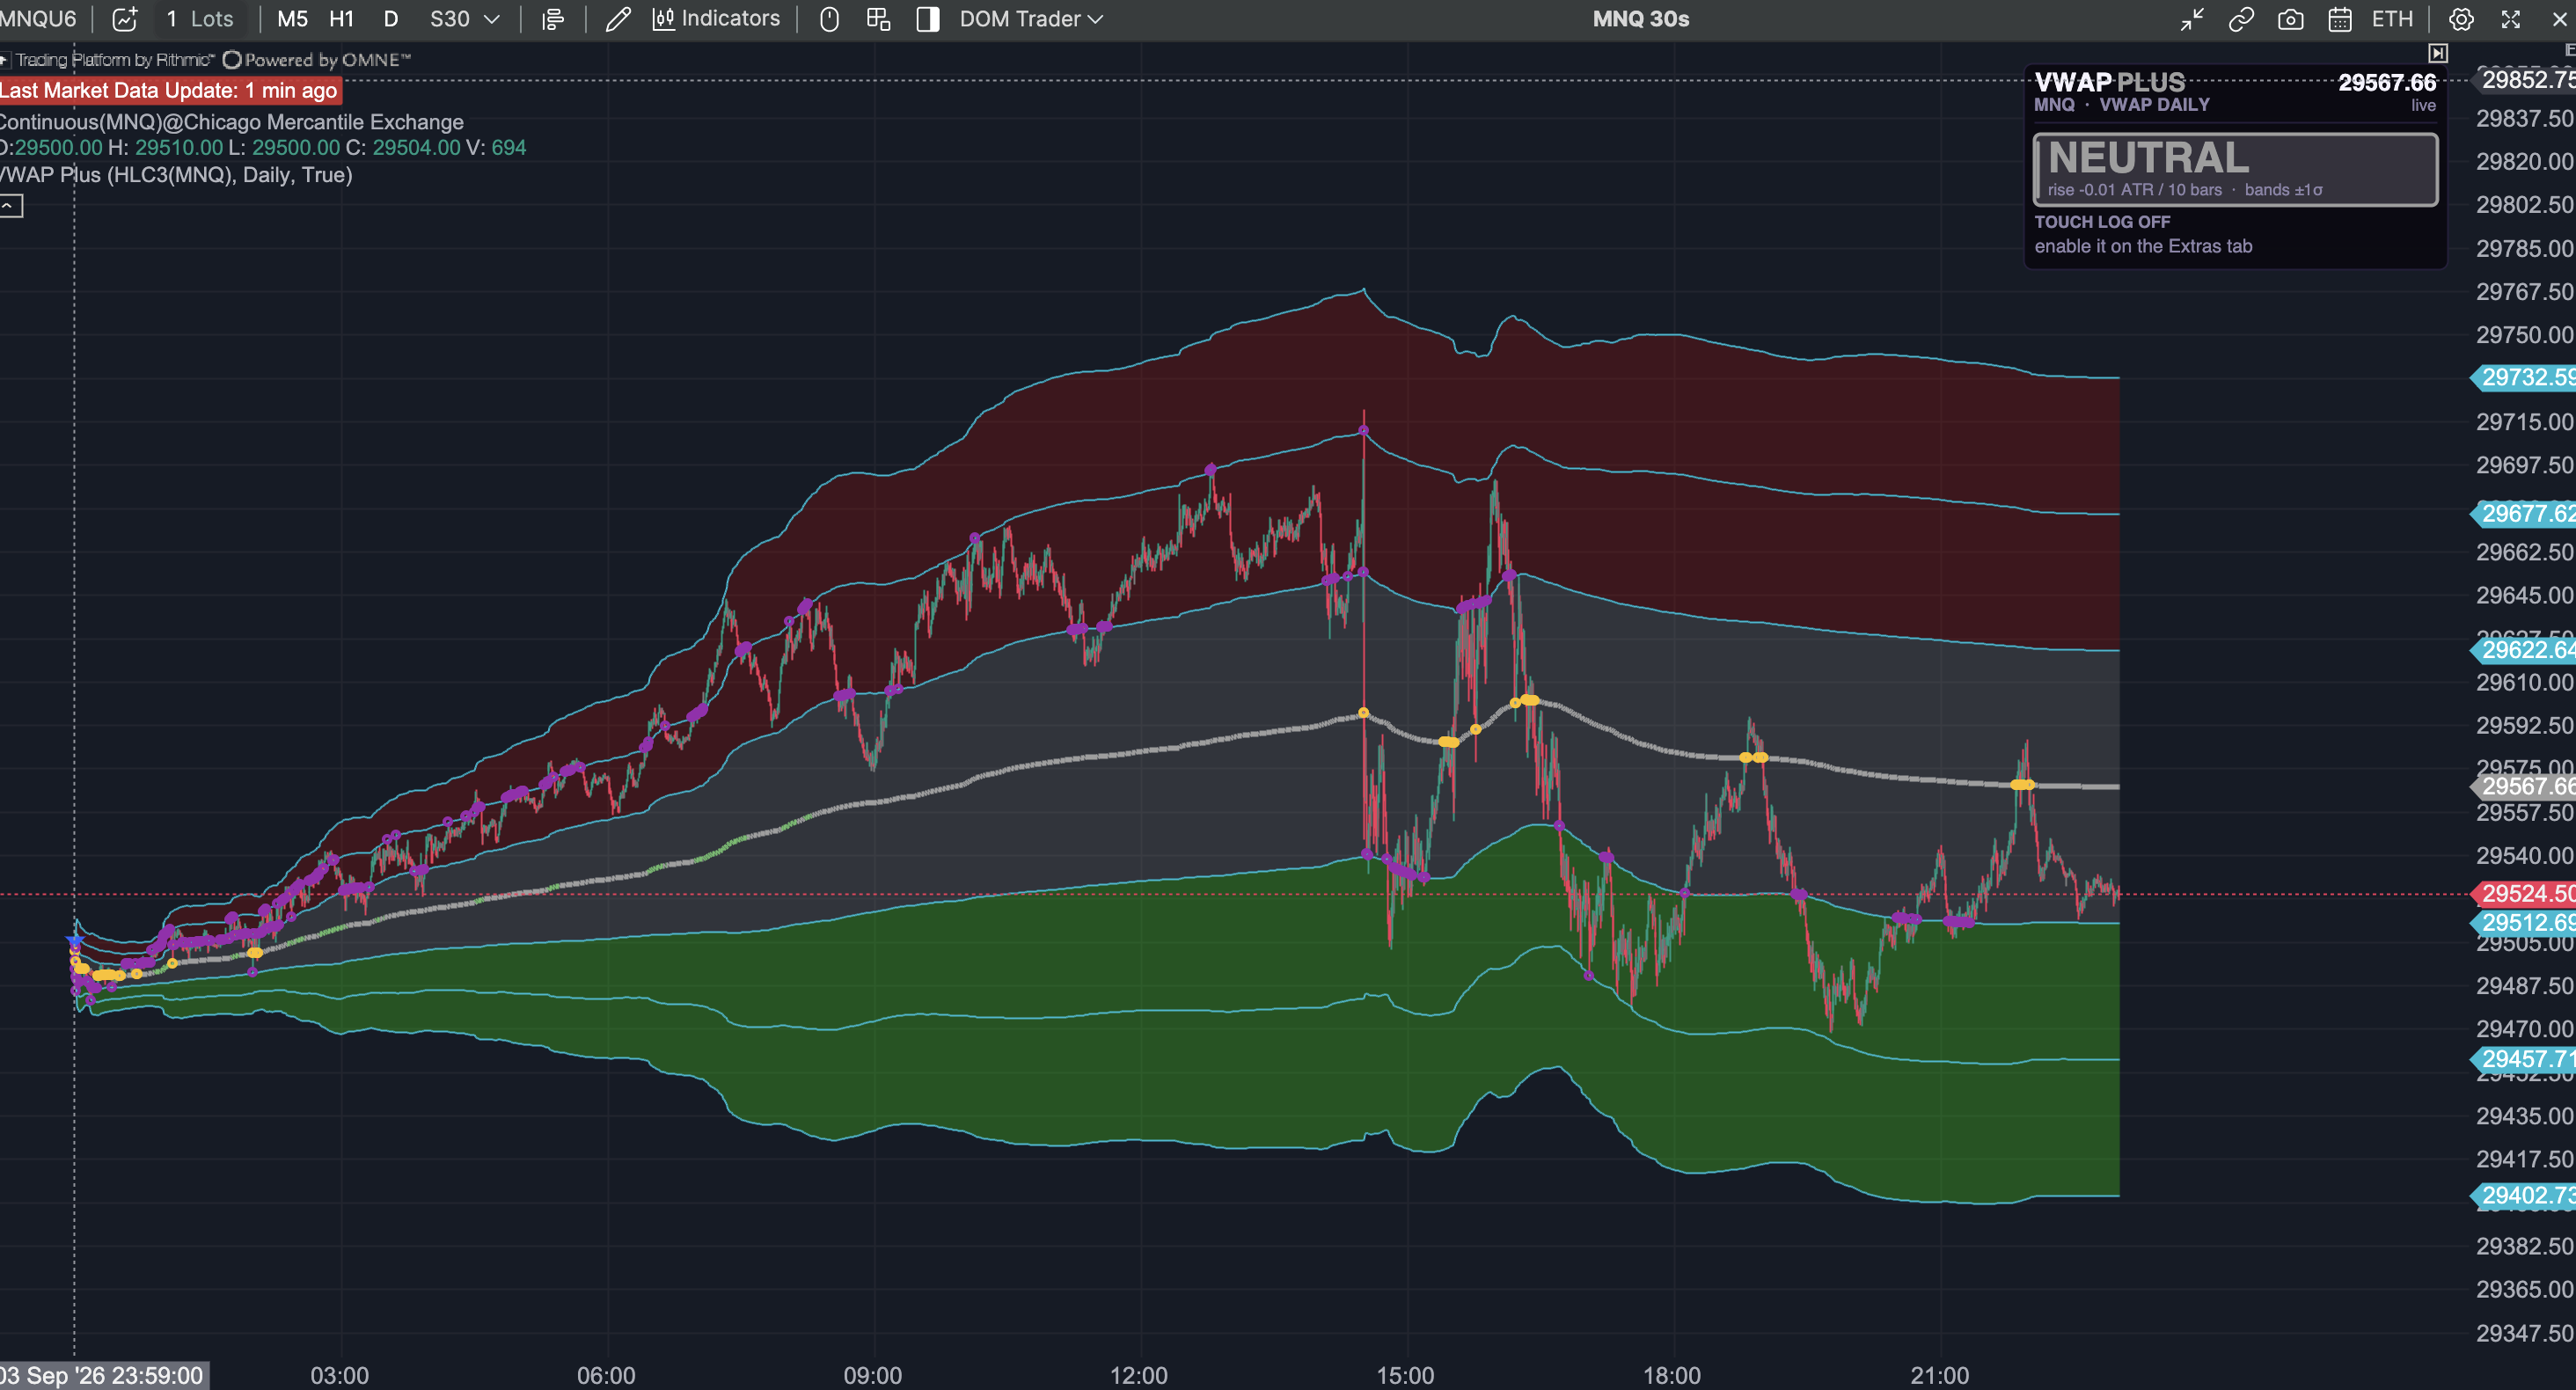This screenshot has width=2576, height=1390.
Task: Toggle the side panel icon
Action: [x=928, y=19]
